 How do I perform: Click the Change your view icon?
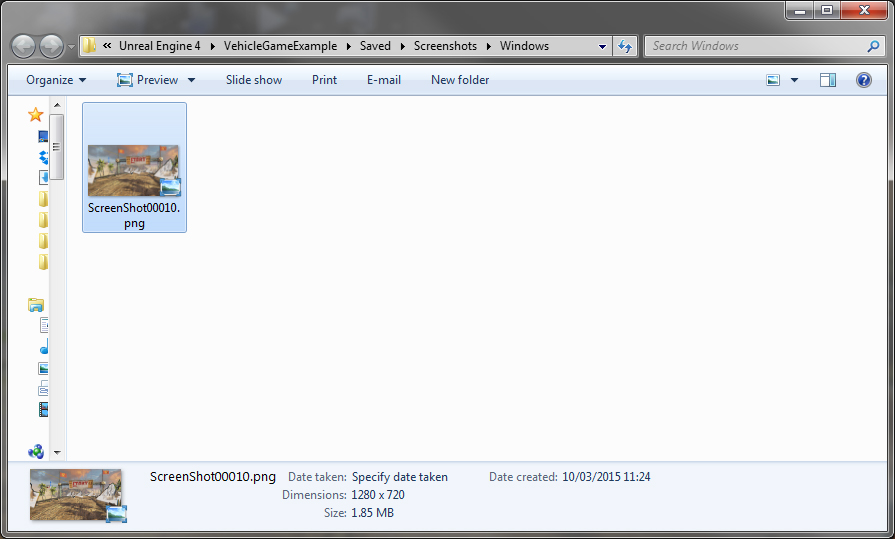pos(773,80)
